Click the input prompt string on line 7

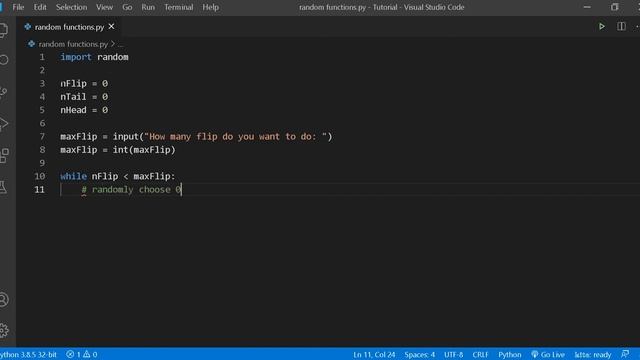point(236,137)
